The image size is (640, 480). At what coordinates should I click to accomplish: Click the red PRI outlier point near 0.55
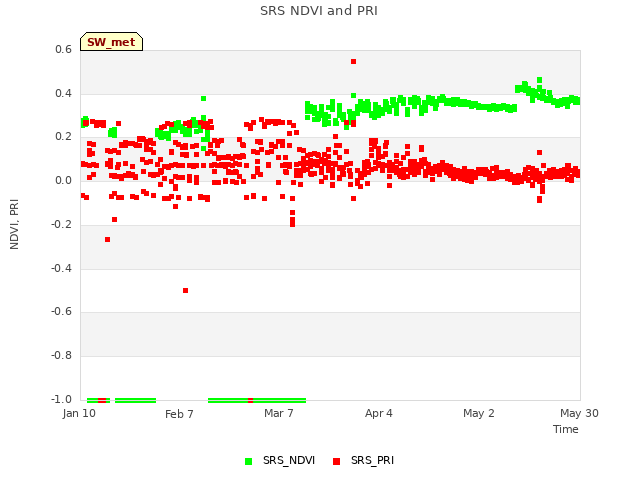point(353,62)
